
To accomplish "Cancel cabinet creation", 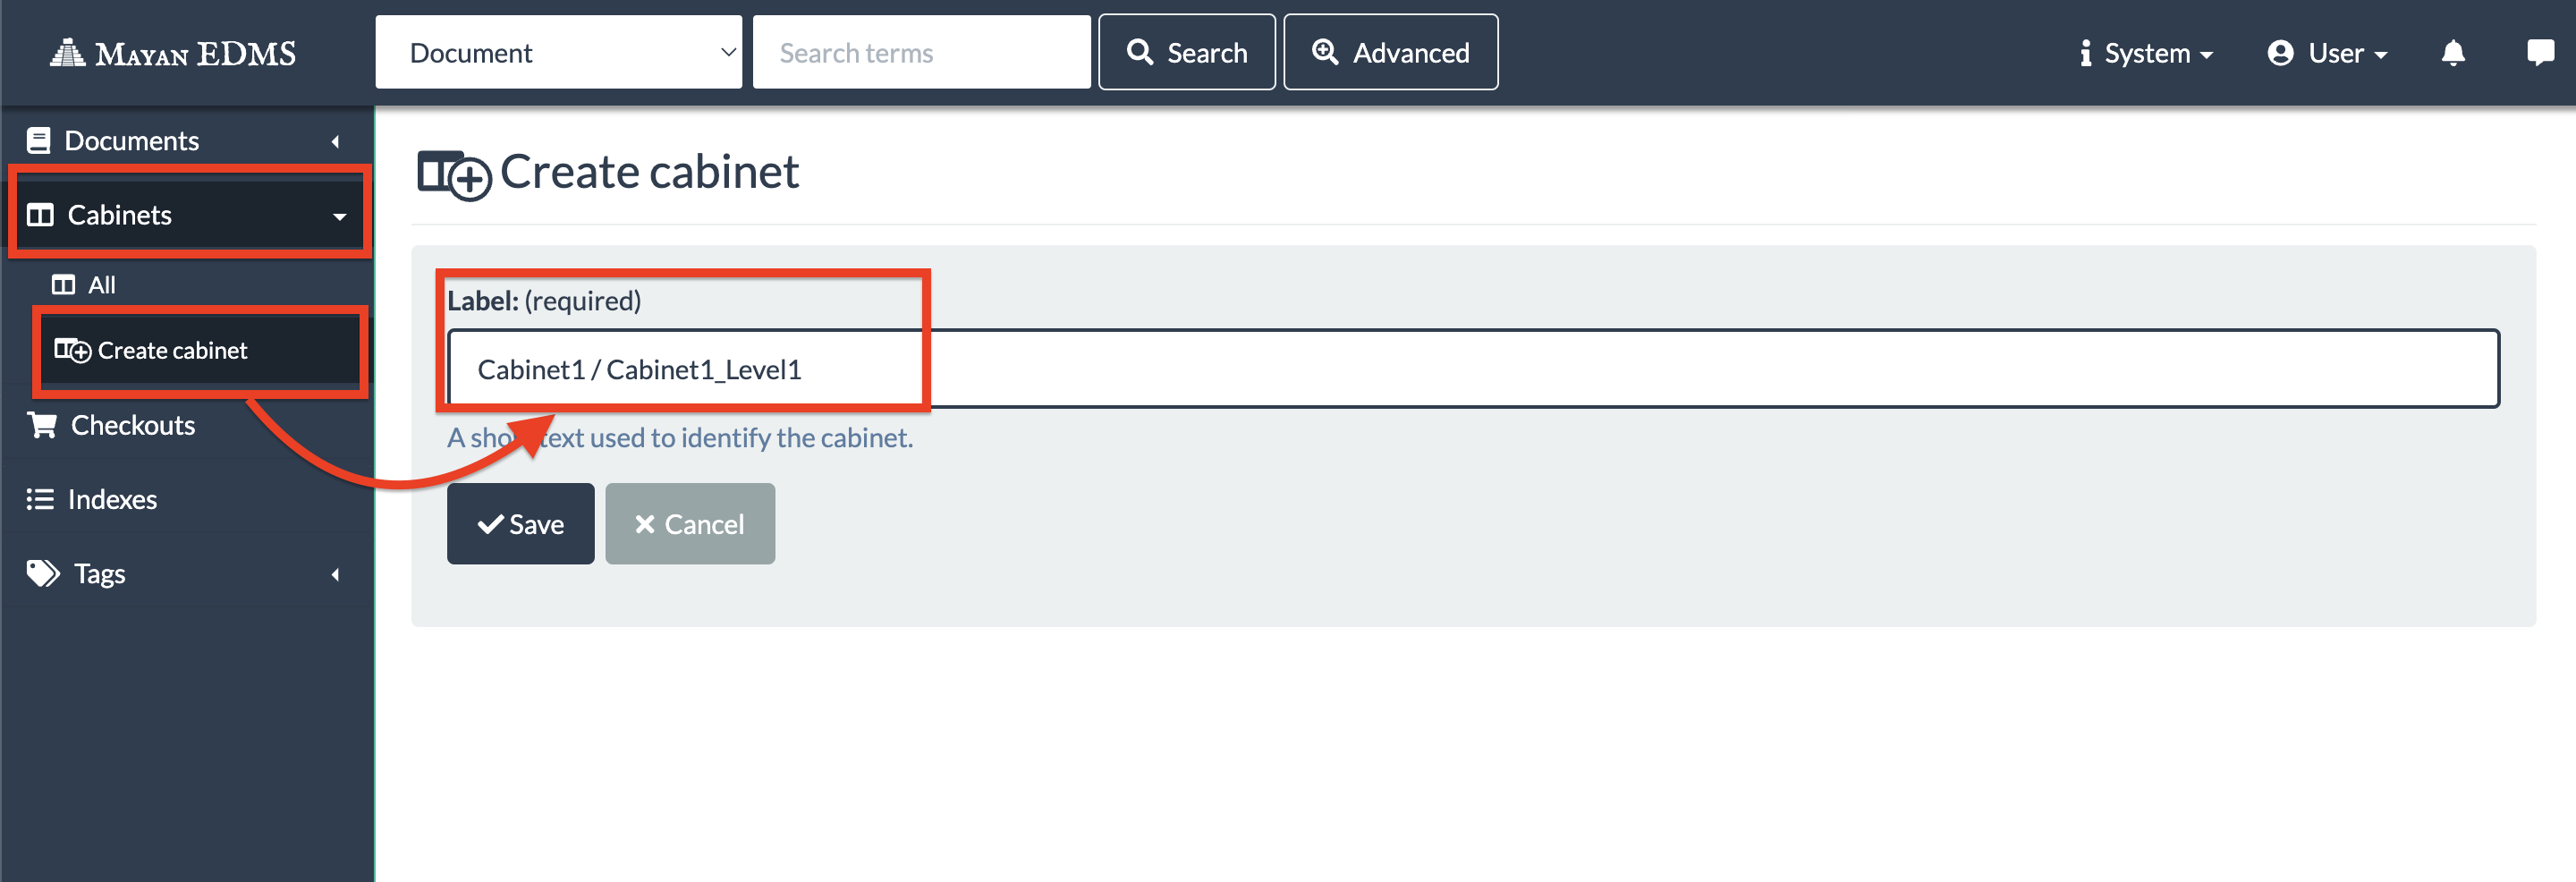I will pos(689,524).
